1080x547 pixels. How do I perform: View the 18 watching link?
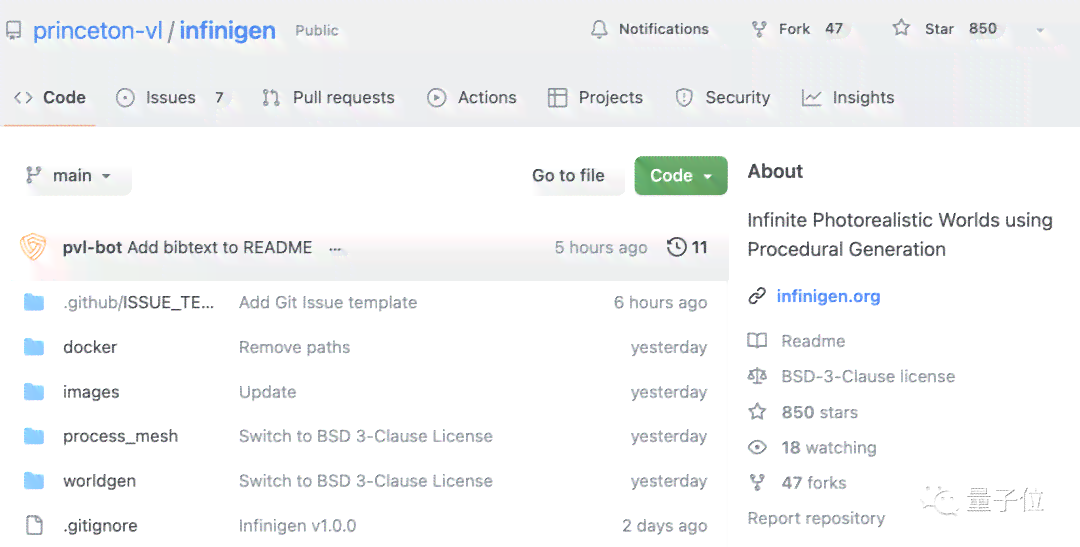(829, 448)
